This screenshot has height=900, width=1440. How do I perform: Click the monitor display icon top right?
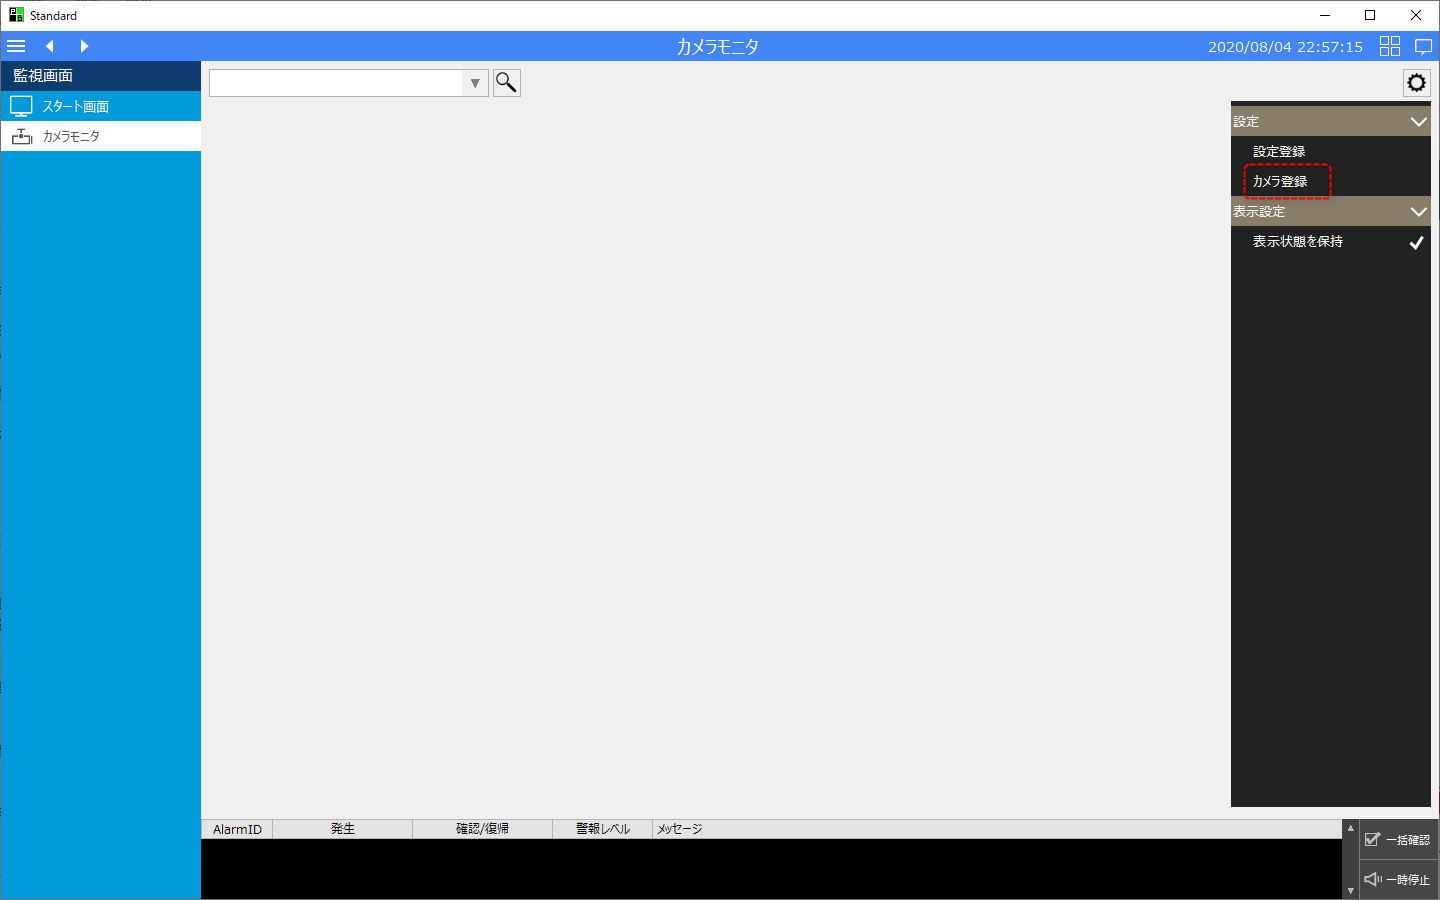tap(1423, 45)
